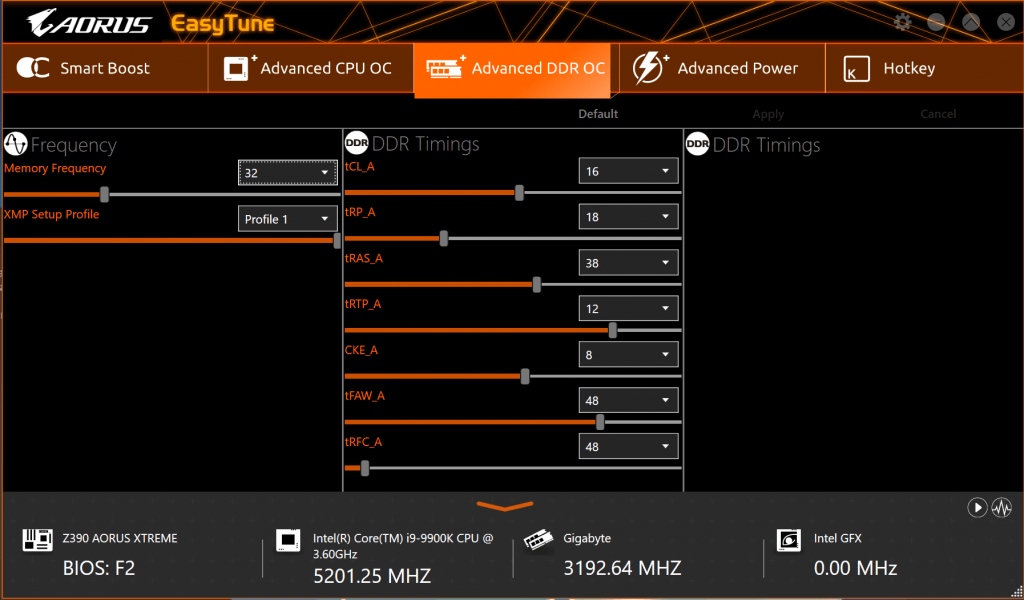This screenshot has width=1024, height=600.
Task: Click the Apply button
Action: 768,114
